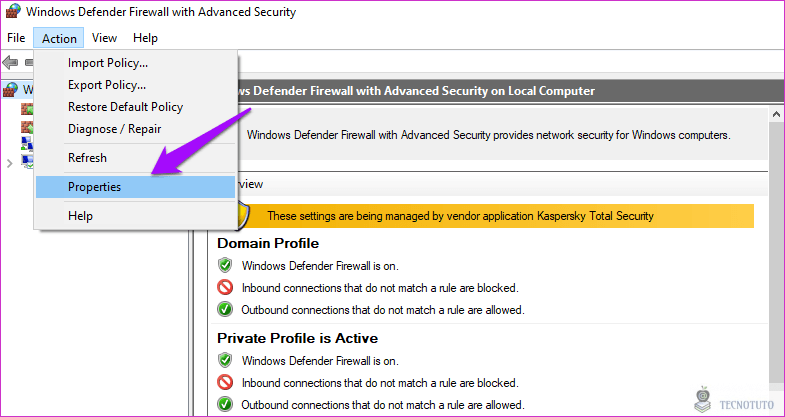This screenshot has width=785, height=417.
Task: Click green shield icon under Private Profile
Action: point(225,360)
